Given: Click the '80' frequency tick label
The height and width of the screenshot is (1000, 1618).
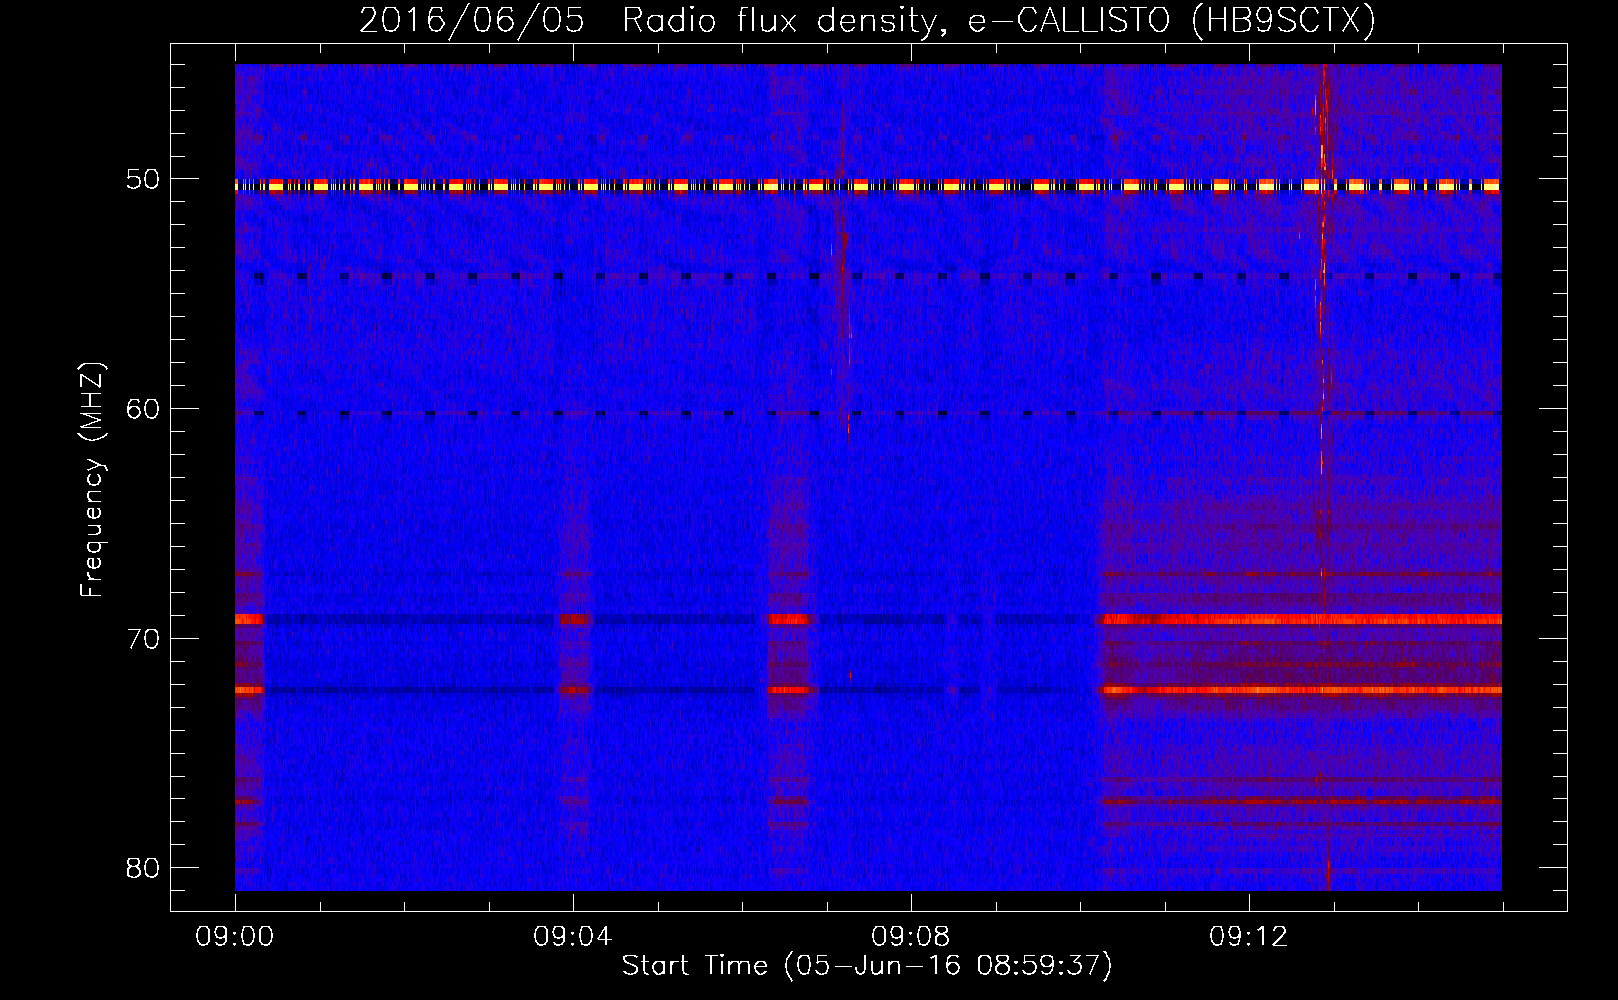Looking at the screenshot, I should pyautogui.click(x=143, y=868).
